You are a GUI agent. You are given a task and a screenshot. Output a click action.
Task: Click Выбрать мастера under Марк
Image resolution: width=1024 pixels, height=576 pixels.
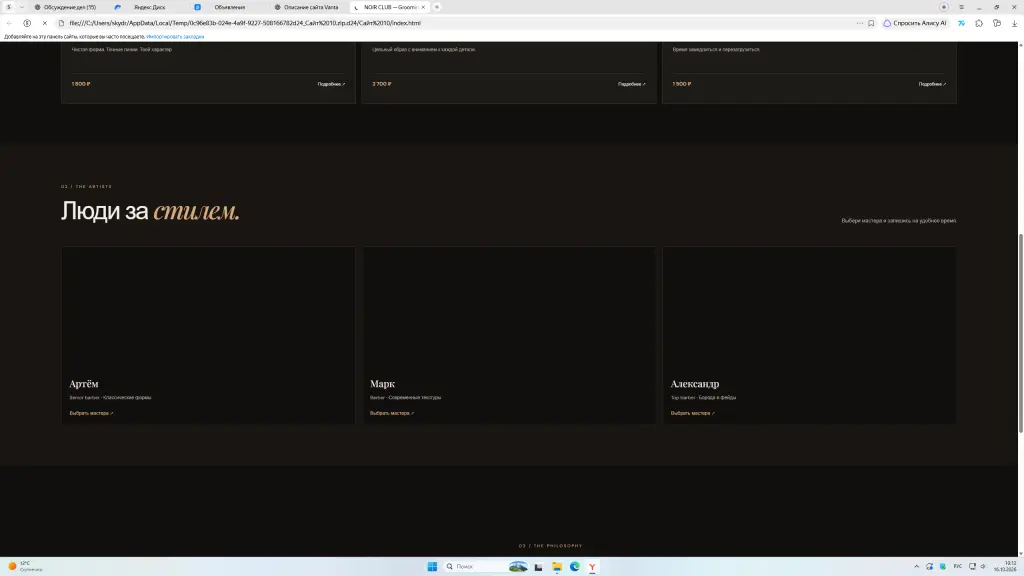click(x=392, y=413)
